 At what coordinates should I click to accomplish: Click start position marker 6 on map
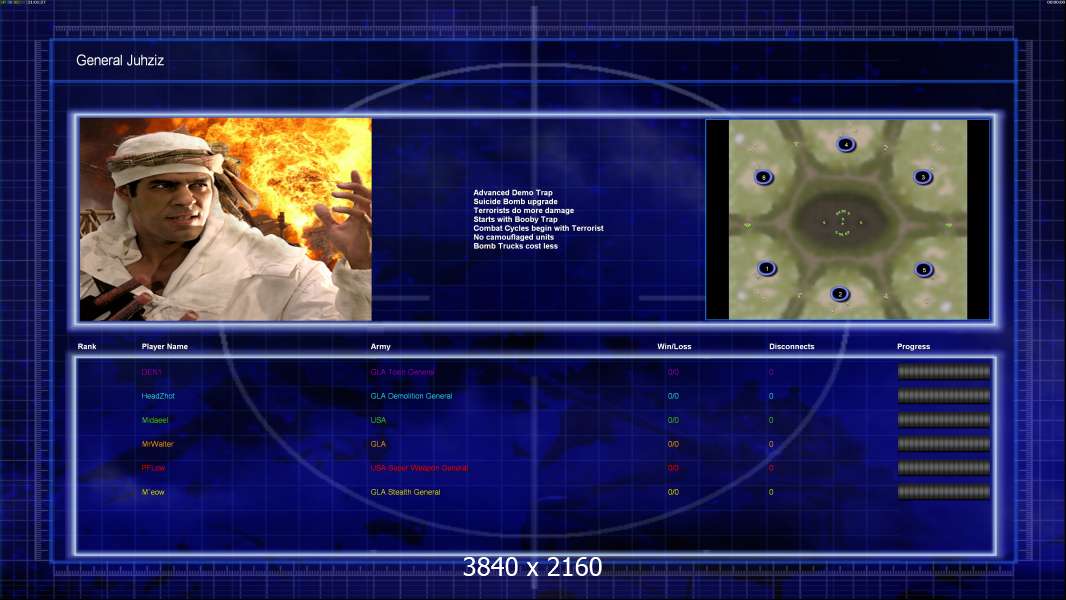pyautogui.click(x=763, y=177)
